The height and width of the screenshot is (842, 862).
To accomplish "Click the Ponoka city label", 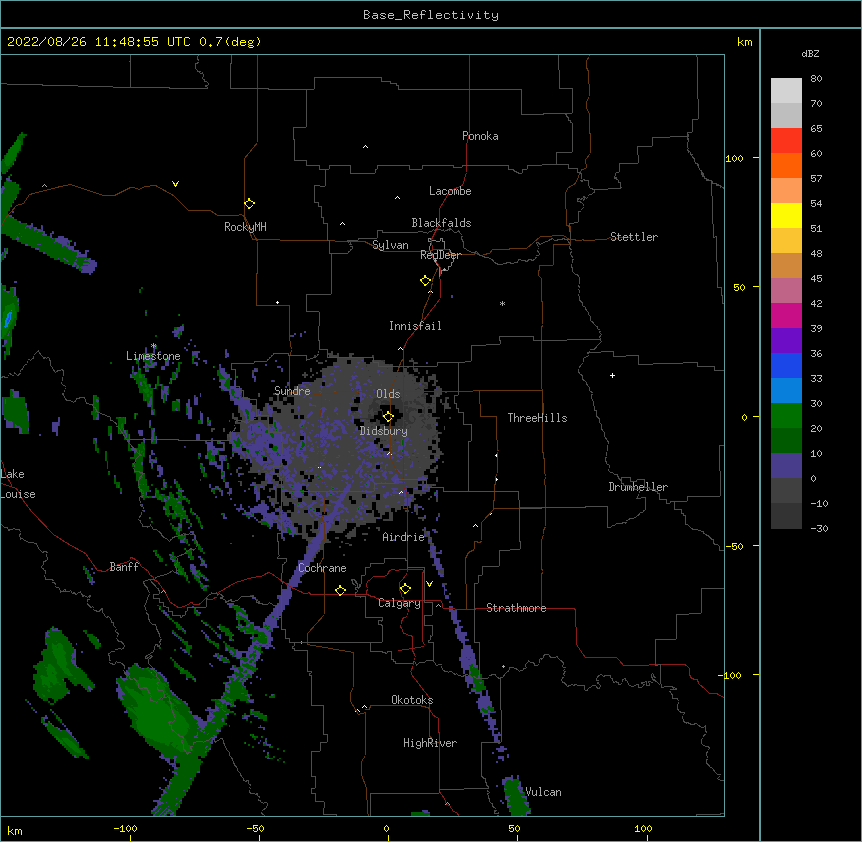I will pyautogui.click(x=480, y=136).
